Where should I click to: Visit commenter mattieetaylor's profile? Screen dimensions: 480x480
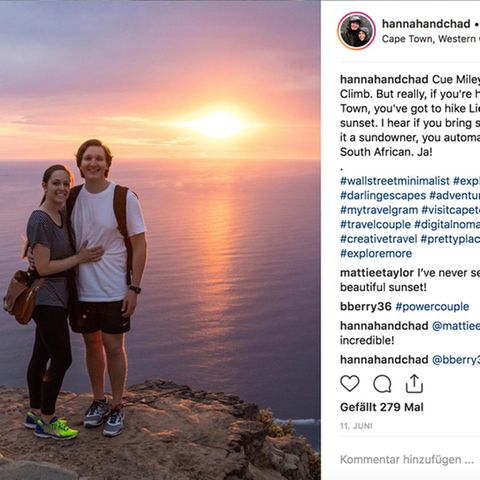click(377, 273)
